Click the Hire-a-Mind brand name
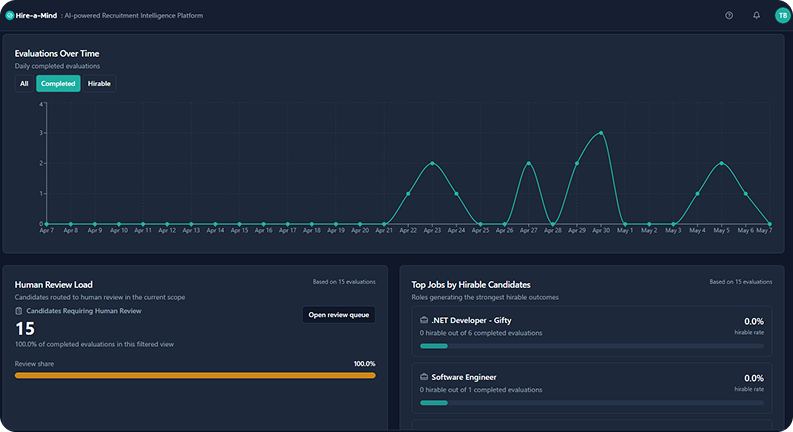 (x=36, y=16)
